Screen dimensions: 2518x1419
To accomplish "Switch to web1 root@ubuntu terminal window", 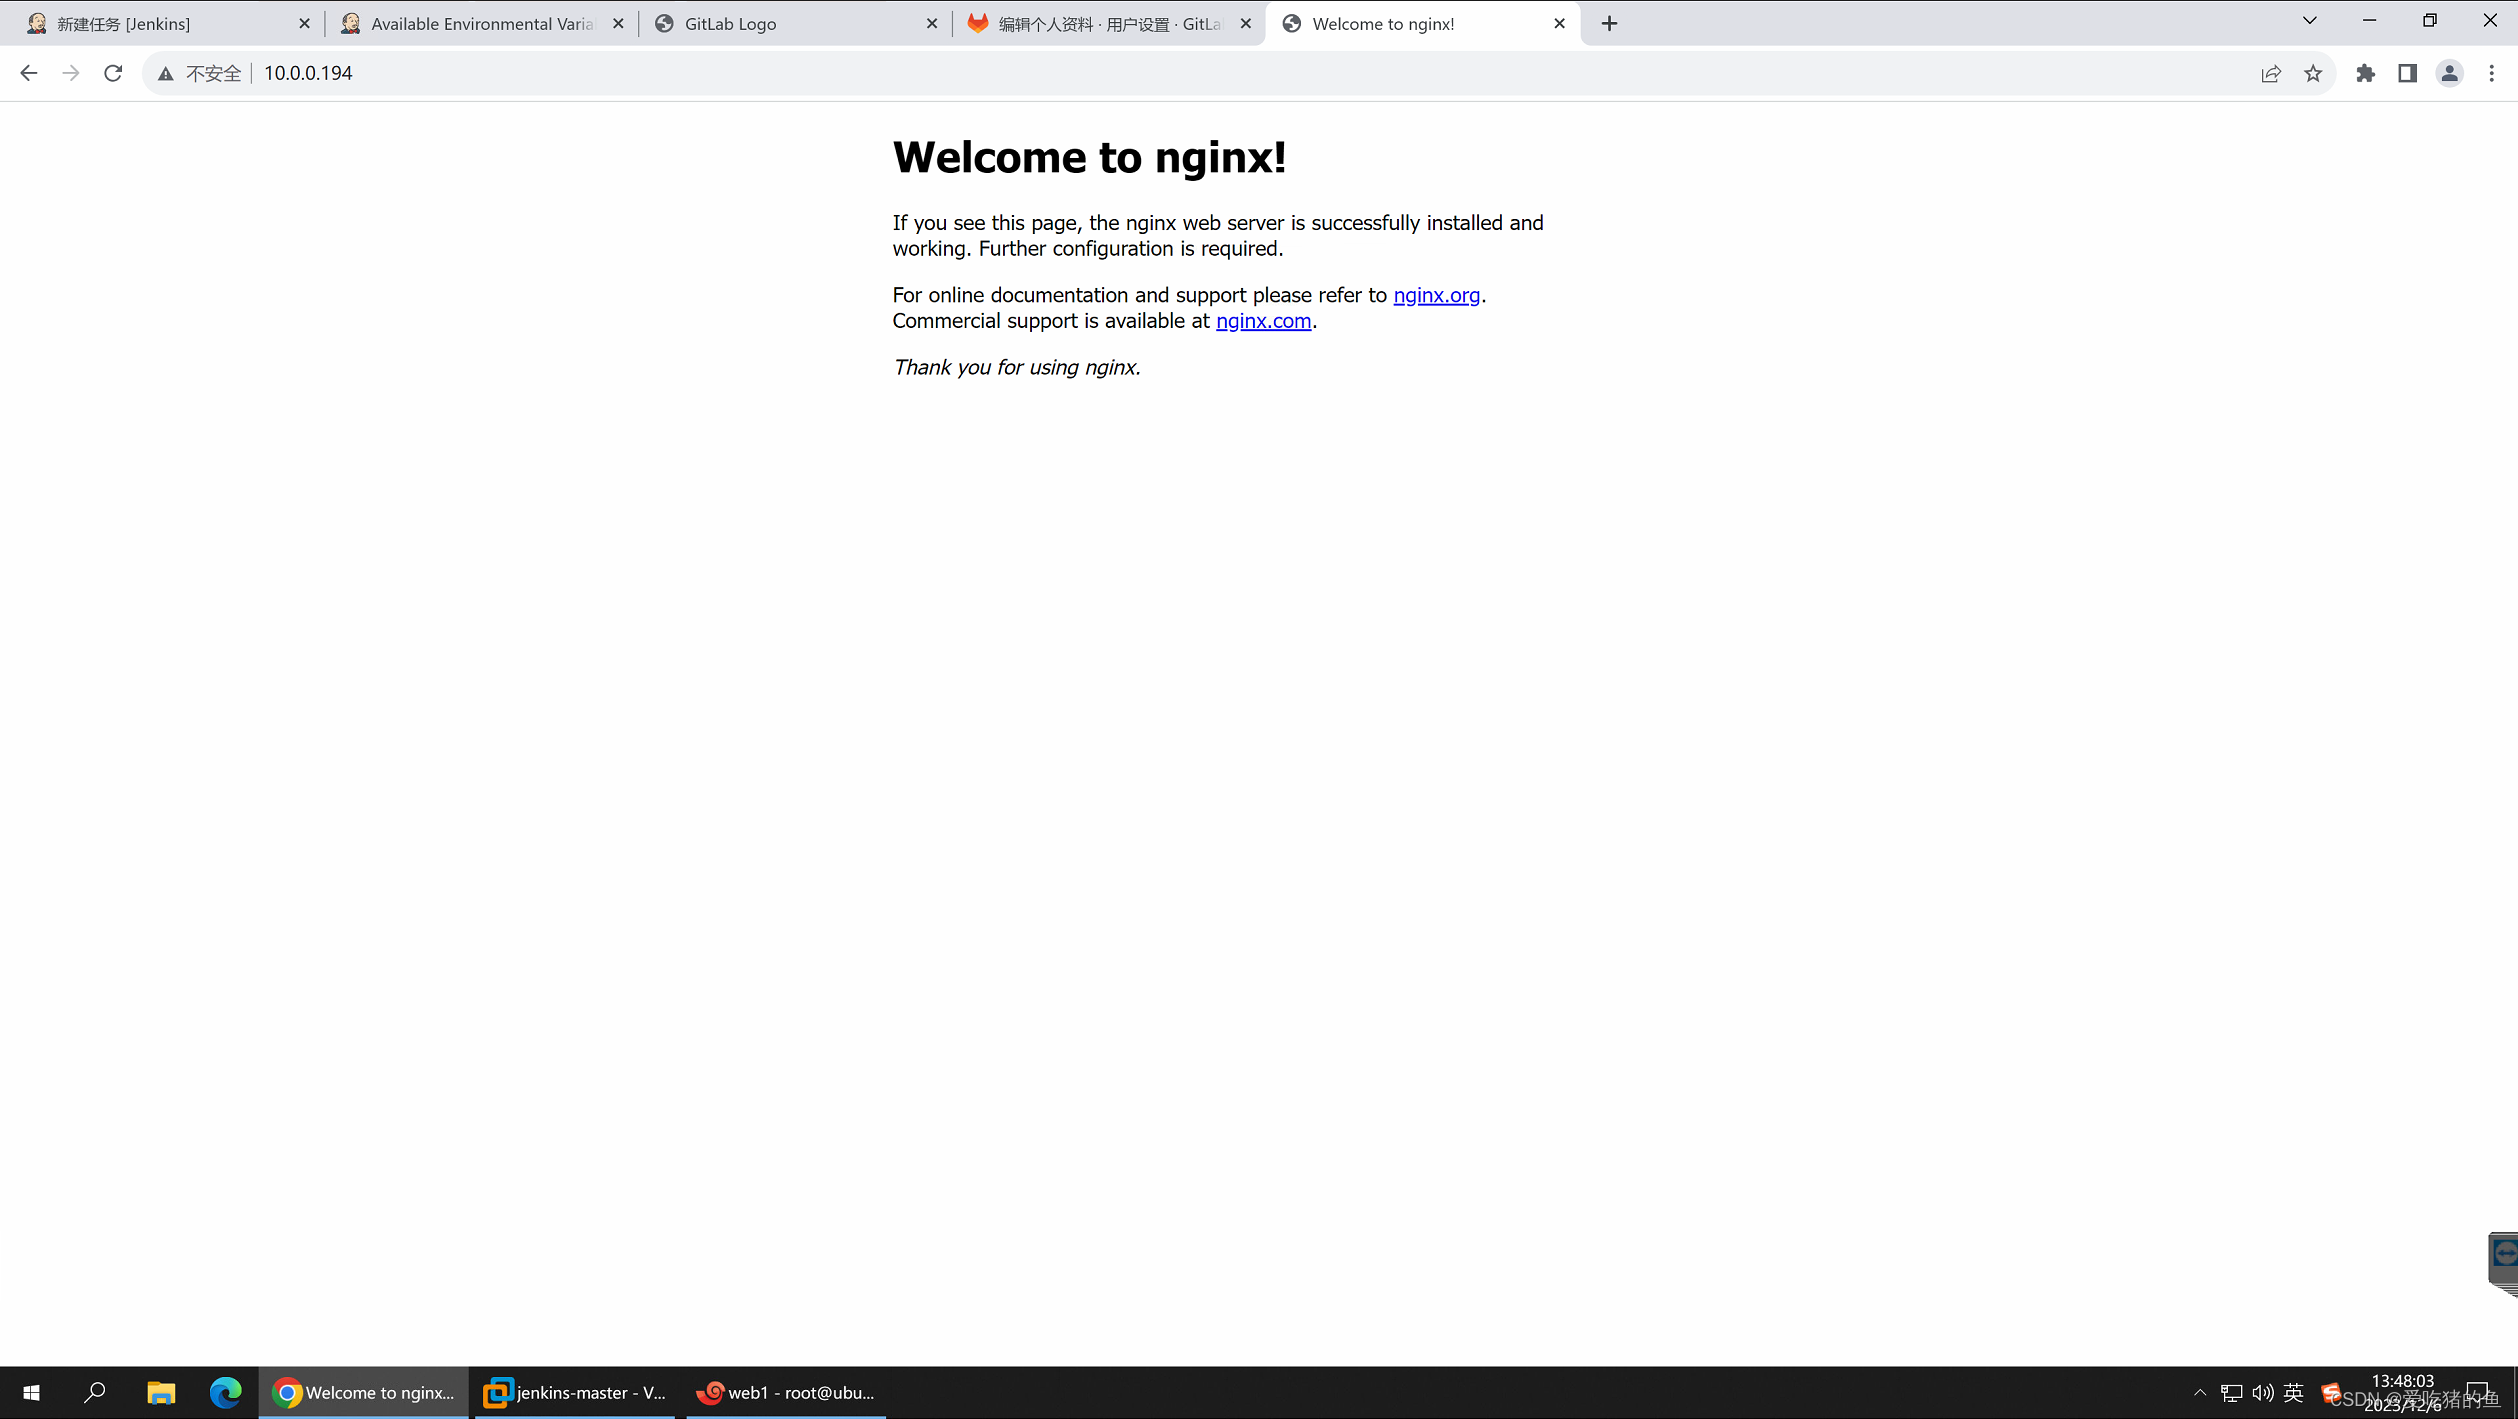I will pos(786,1392).
